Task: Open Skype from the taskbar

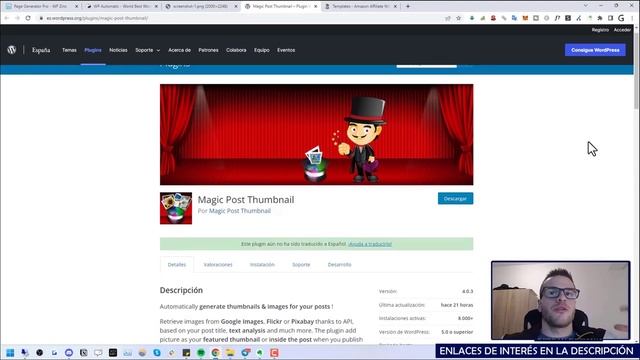Action: coord(157,353)
